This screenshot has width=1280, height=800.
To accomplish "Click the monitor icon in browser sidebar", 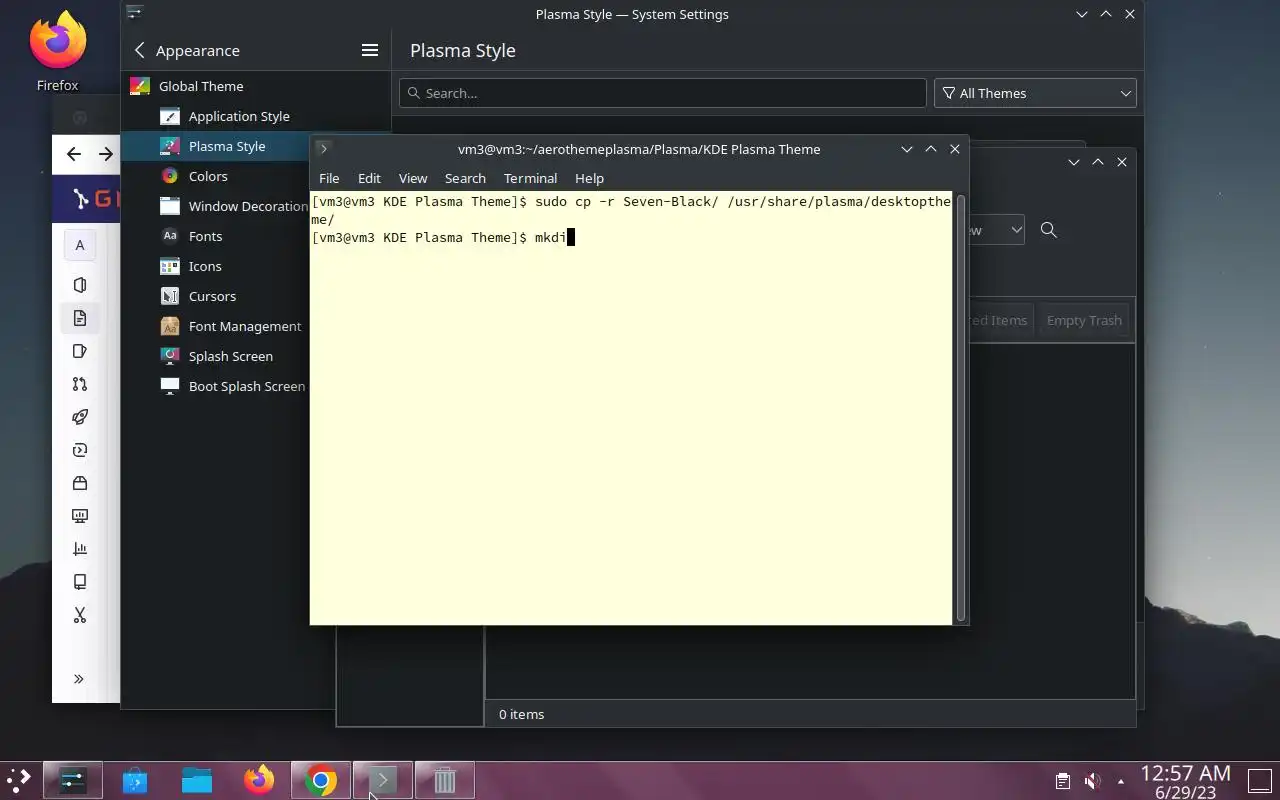I will (80, 516).
